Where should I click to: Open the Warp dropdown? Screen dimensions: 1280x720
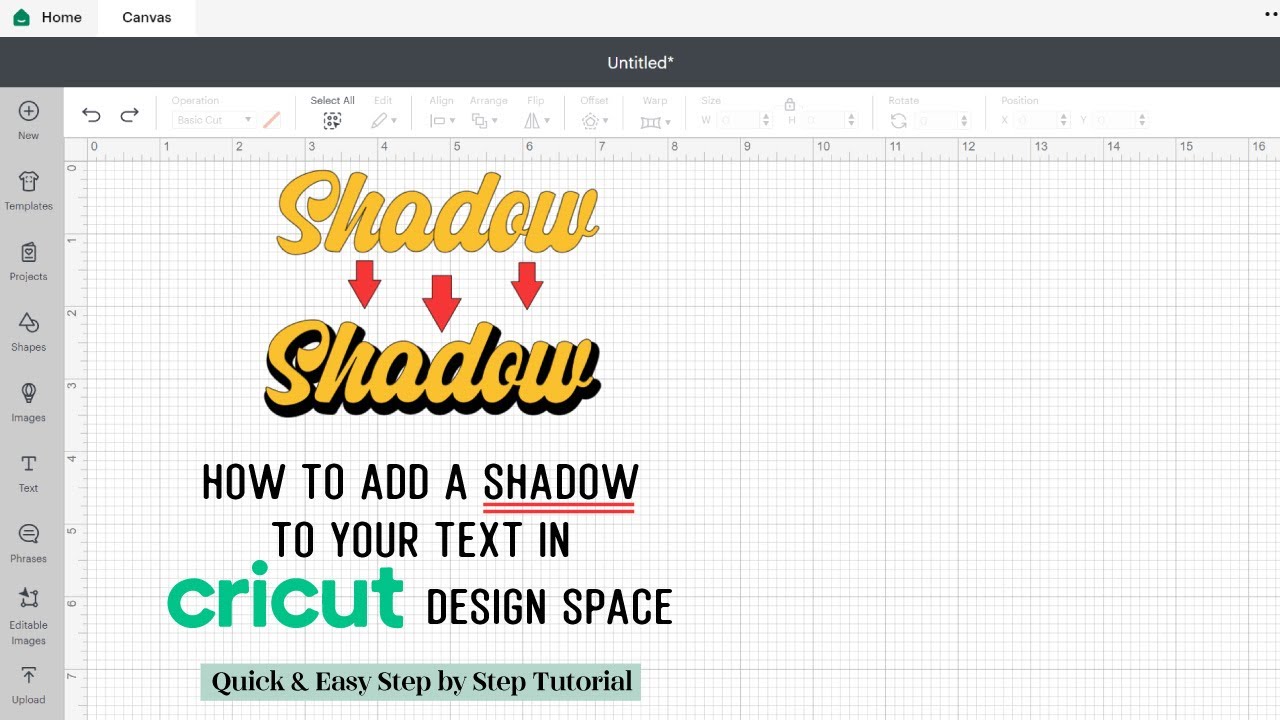(655, 121)
